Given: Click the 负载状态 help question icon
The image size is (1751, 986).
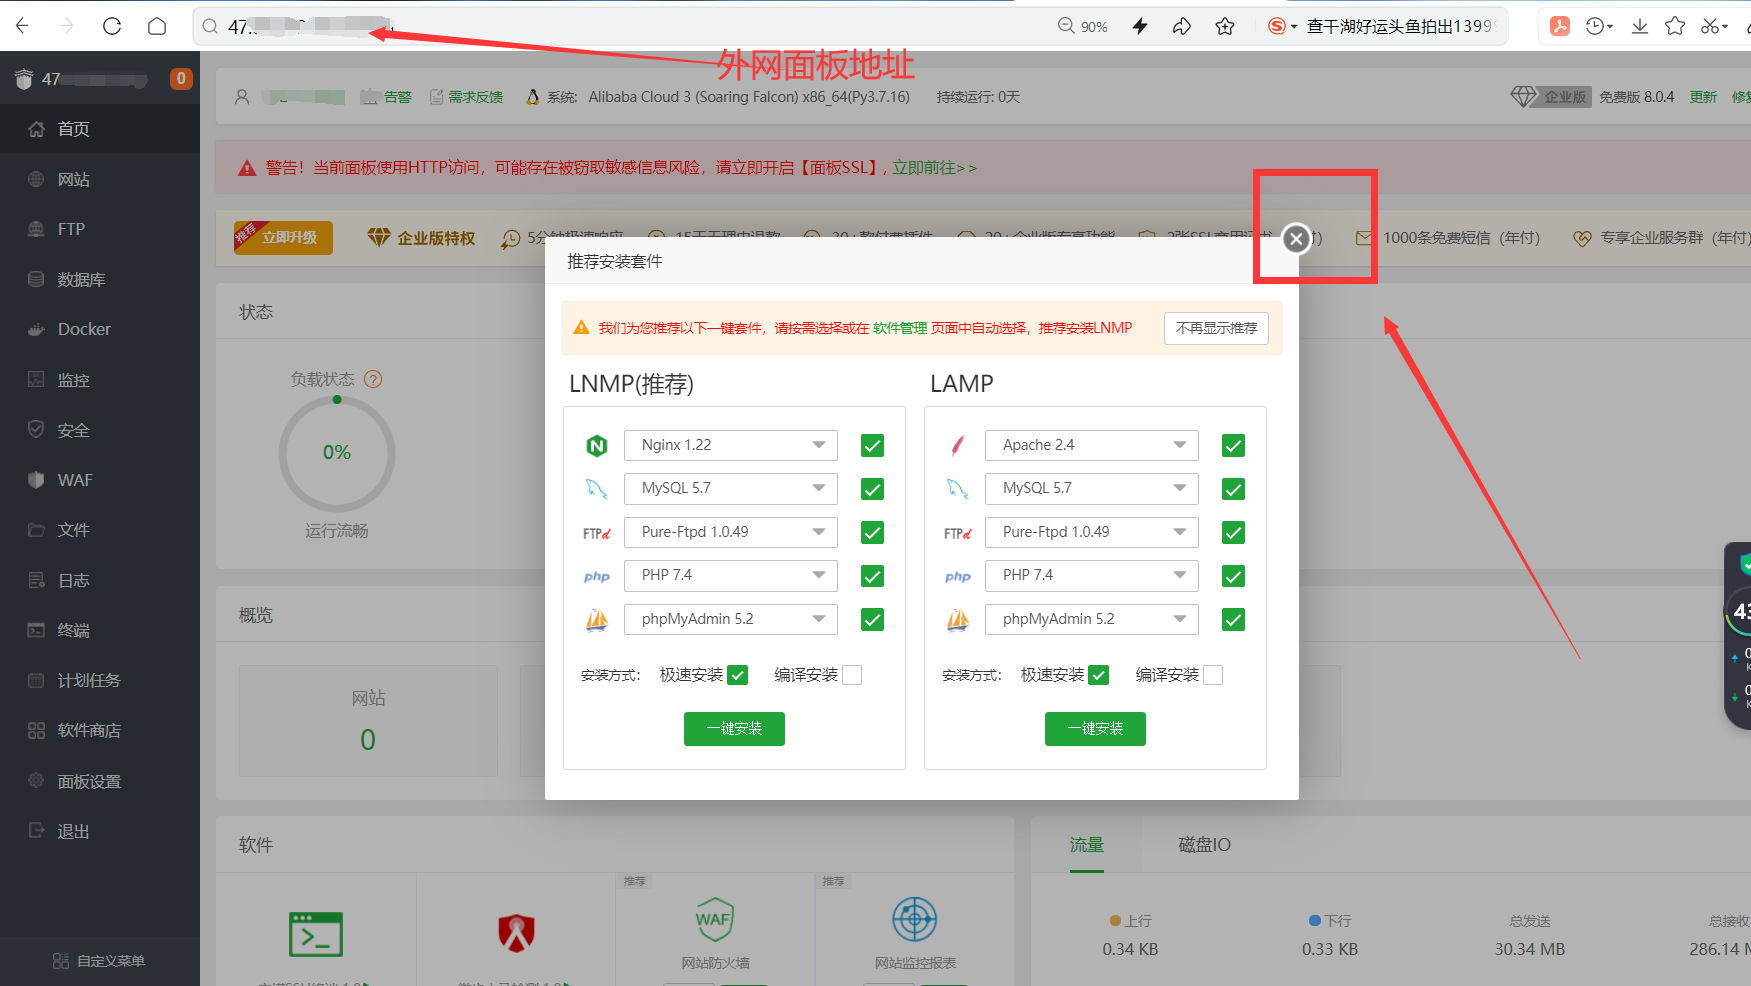Looking at the screenshot, I should tap(373, 379).
